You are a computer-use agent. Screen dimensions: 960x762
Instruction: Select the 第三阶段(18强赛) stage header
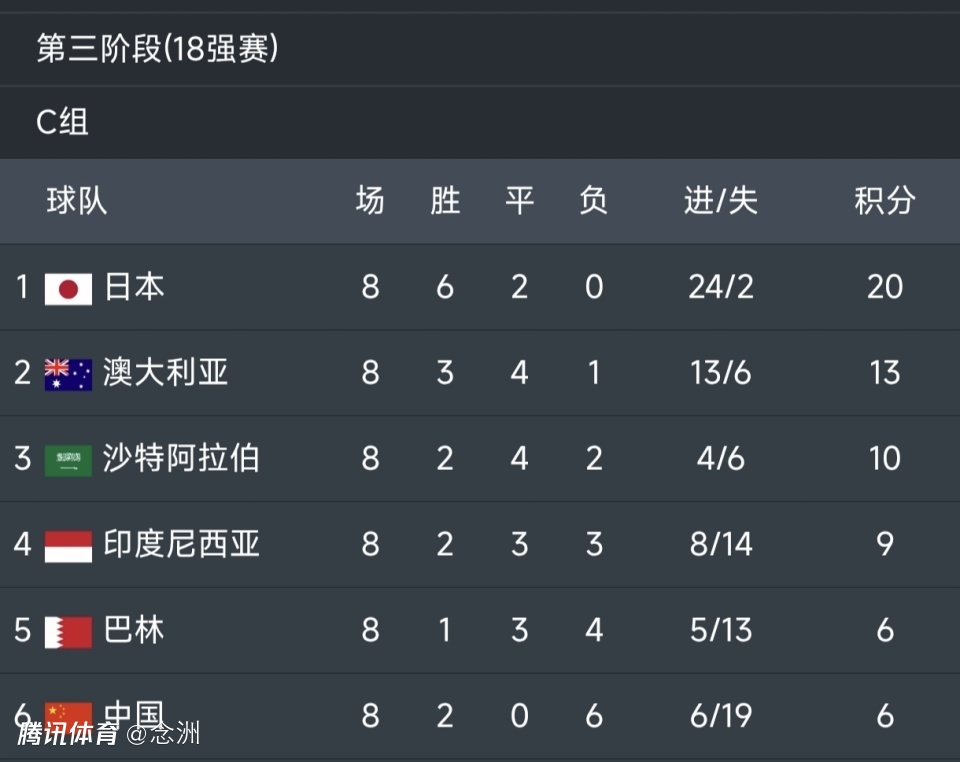coord(157,48)
